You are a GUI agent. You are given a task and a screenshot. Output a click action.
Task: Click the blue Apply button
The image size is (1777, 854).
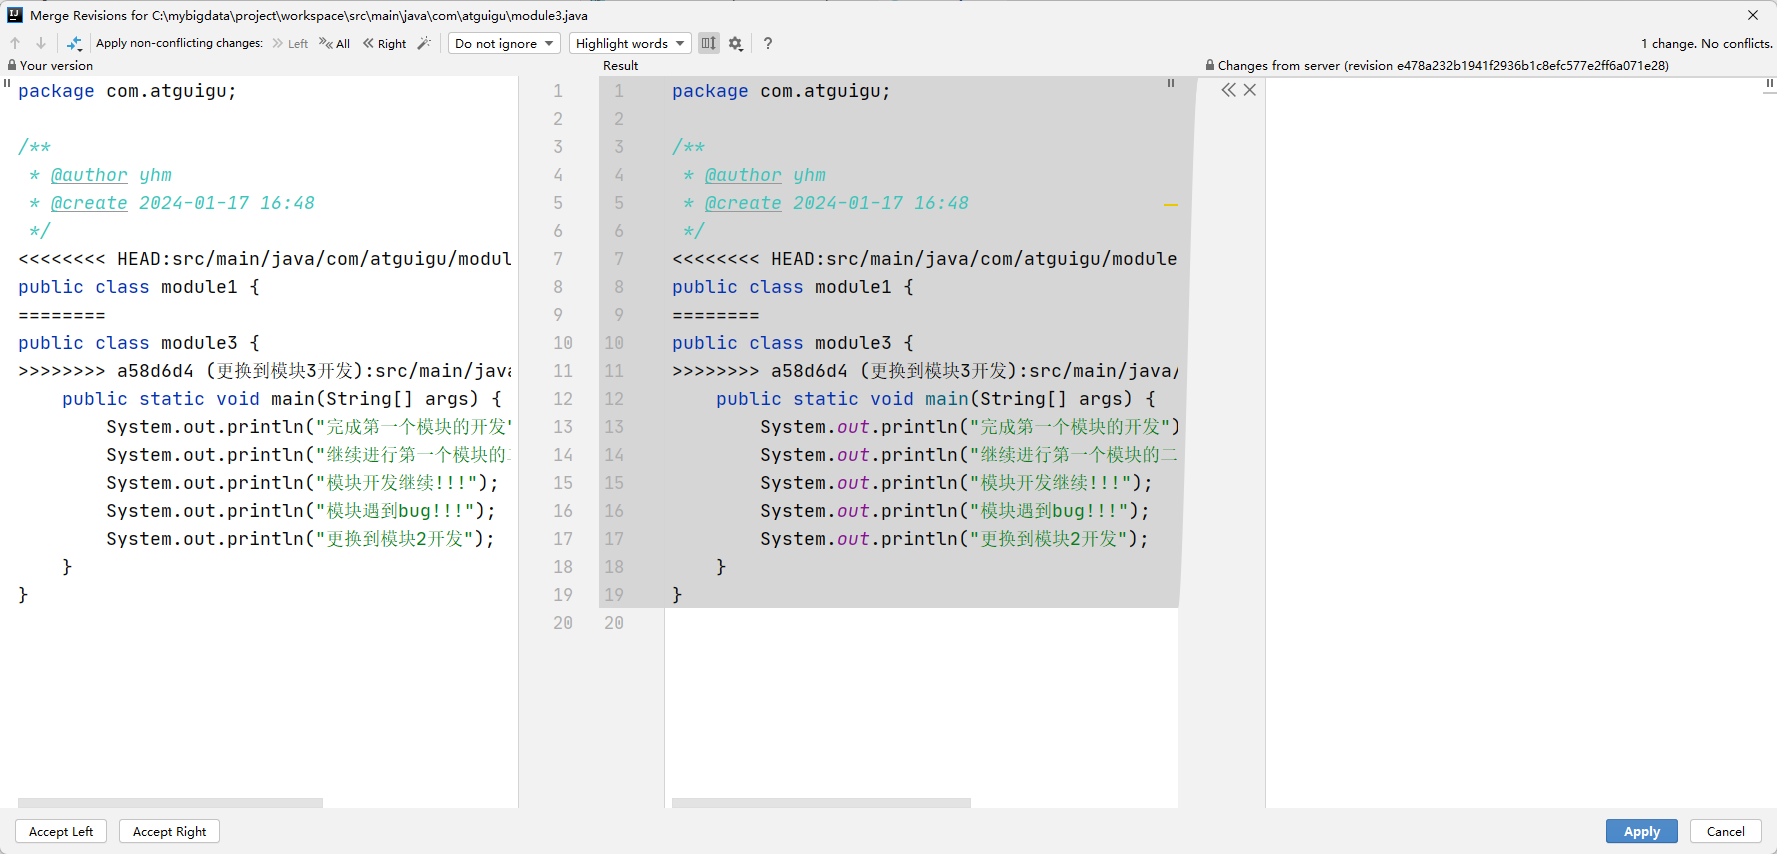(1641, 831)
